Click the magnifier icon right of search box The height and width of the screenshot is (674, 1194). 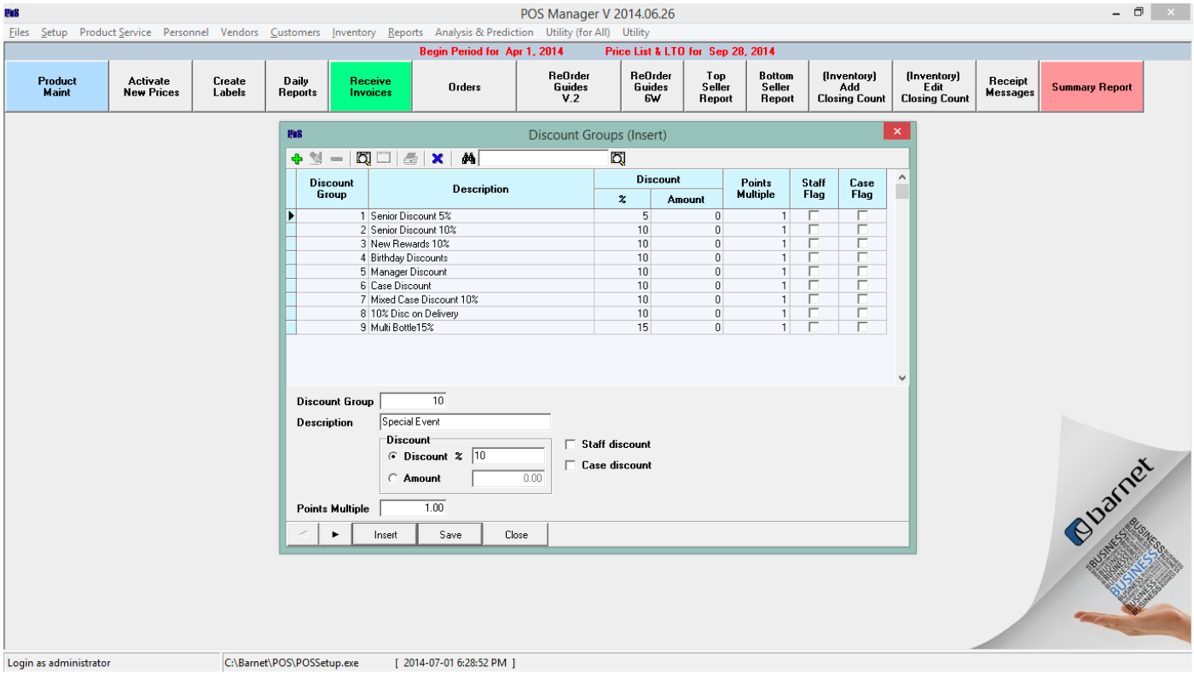click(618, 158)
